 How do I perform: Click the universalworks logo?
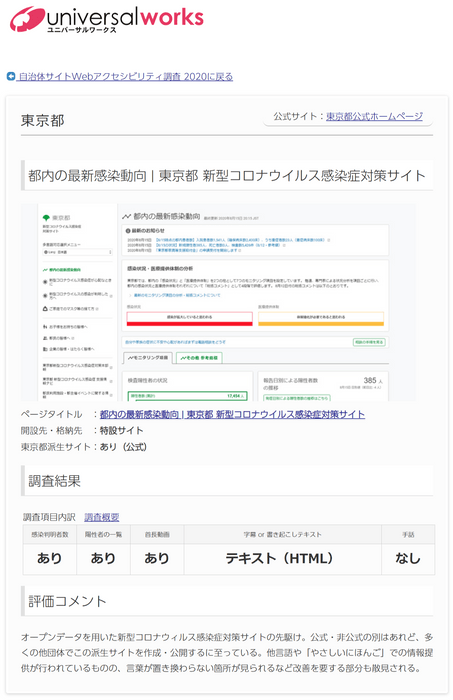[x=107, y=20]
